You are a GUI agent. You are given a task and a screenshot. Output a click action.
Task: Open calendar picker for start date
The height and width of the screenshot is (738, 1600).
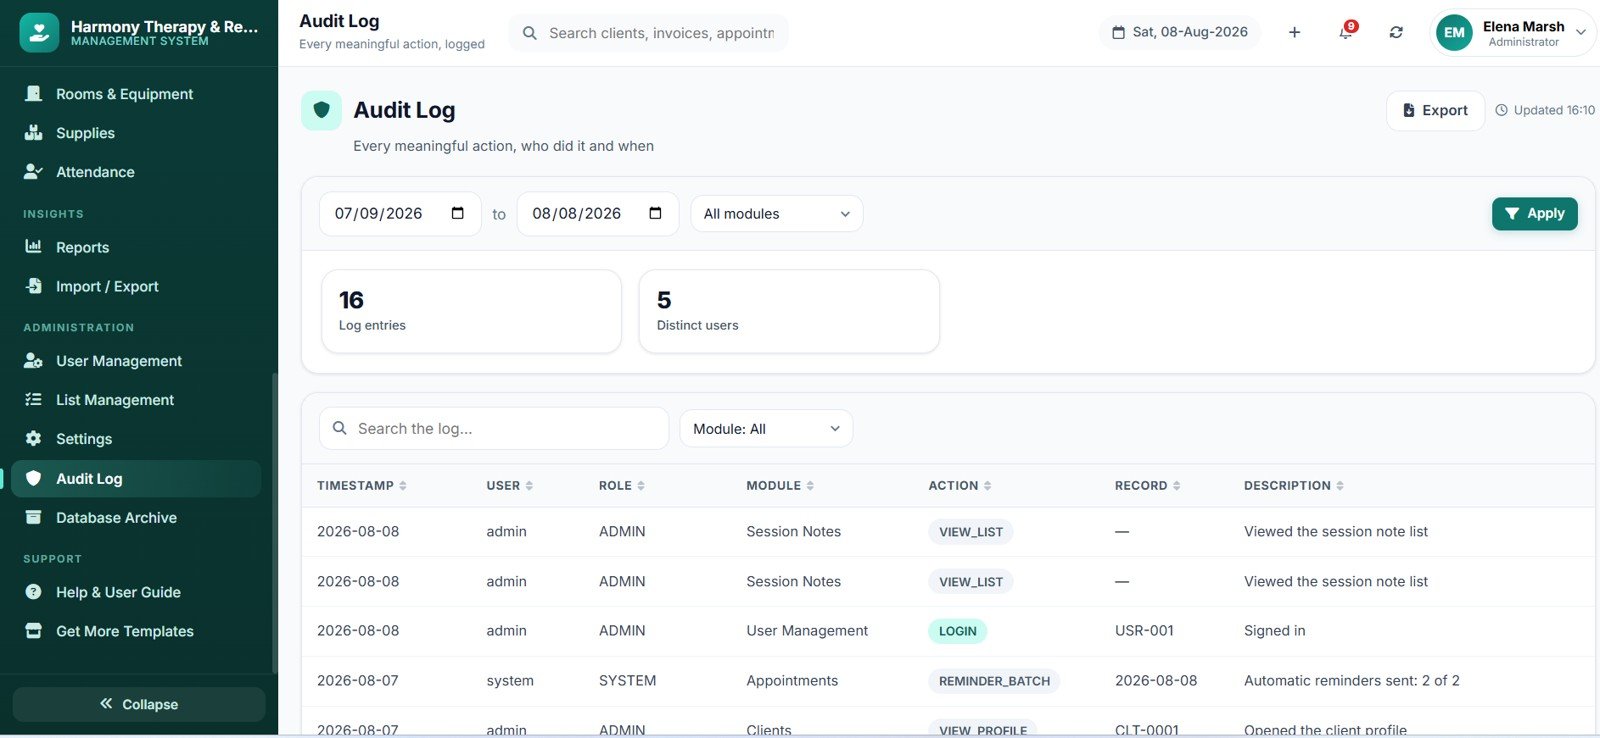pyautogui.click(x=458, y=213)
